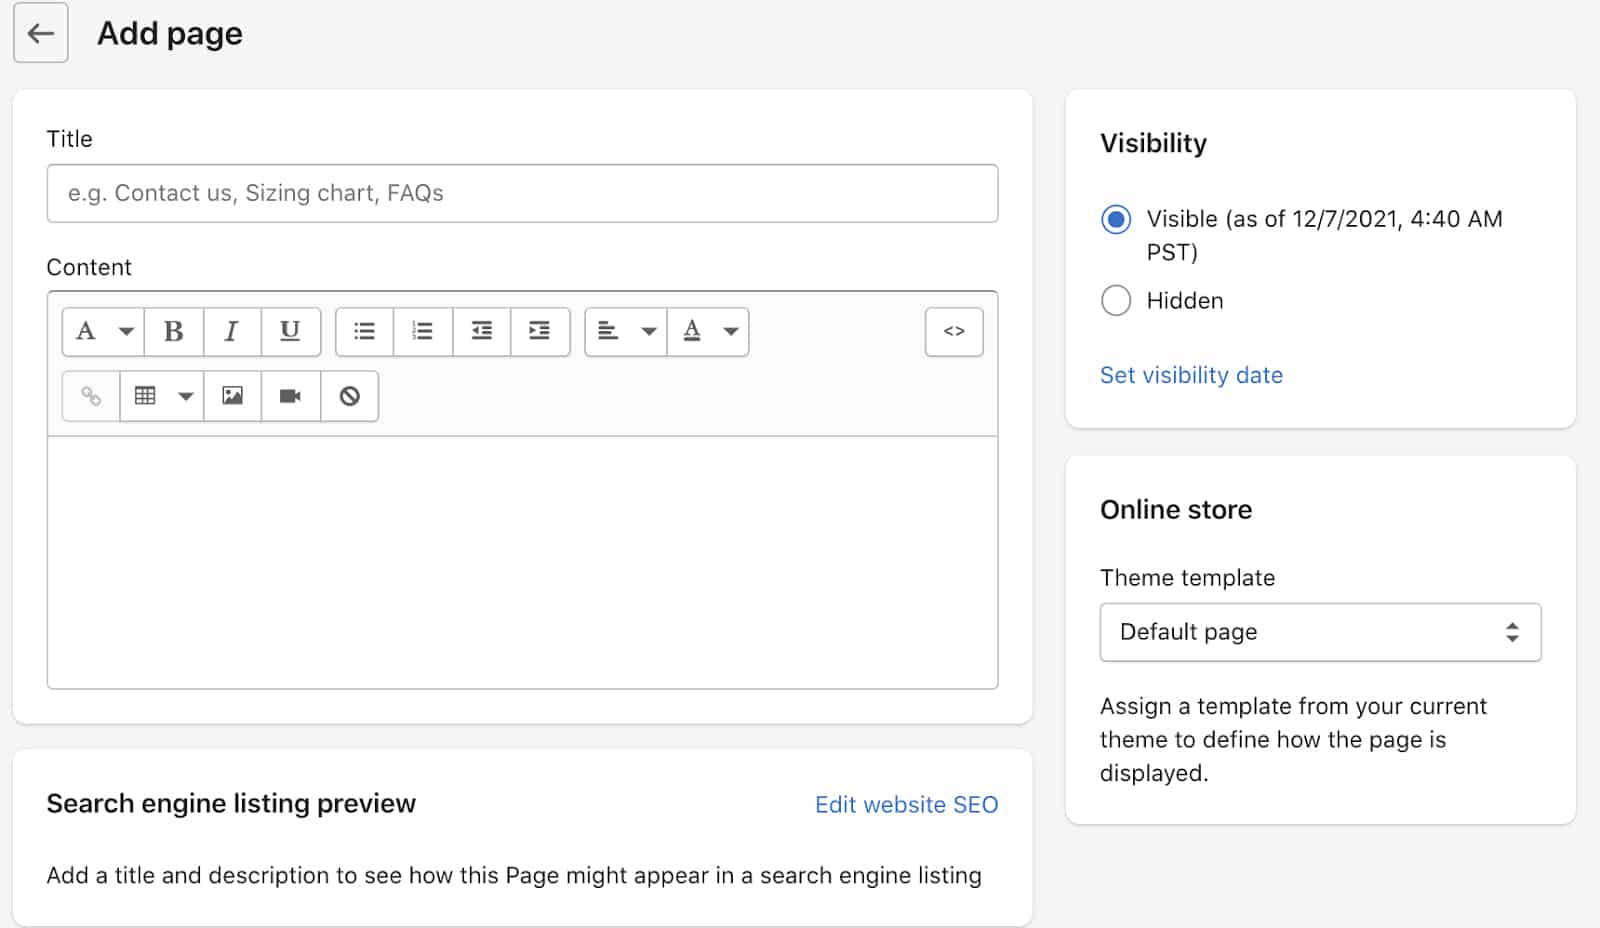Screen dimensions: 1600x928
Task: Toggle underline formatting
Action: pos(290,331)
